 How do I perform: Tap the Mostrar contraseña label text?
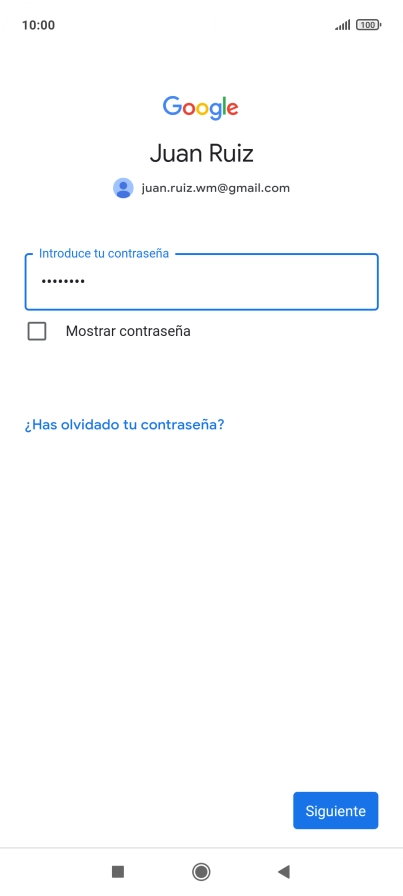click(128, 331)
